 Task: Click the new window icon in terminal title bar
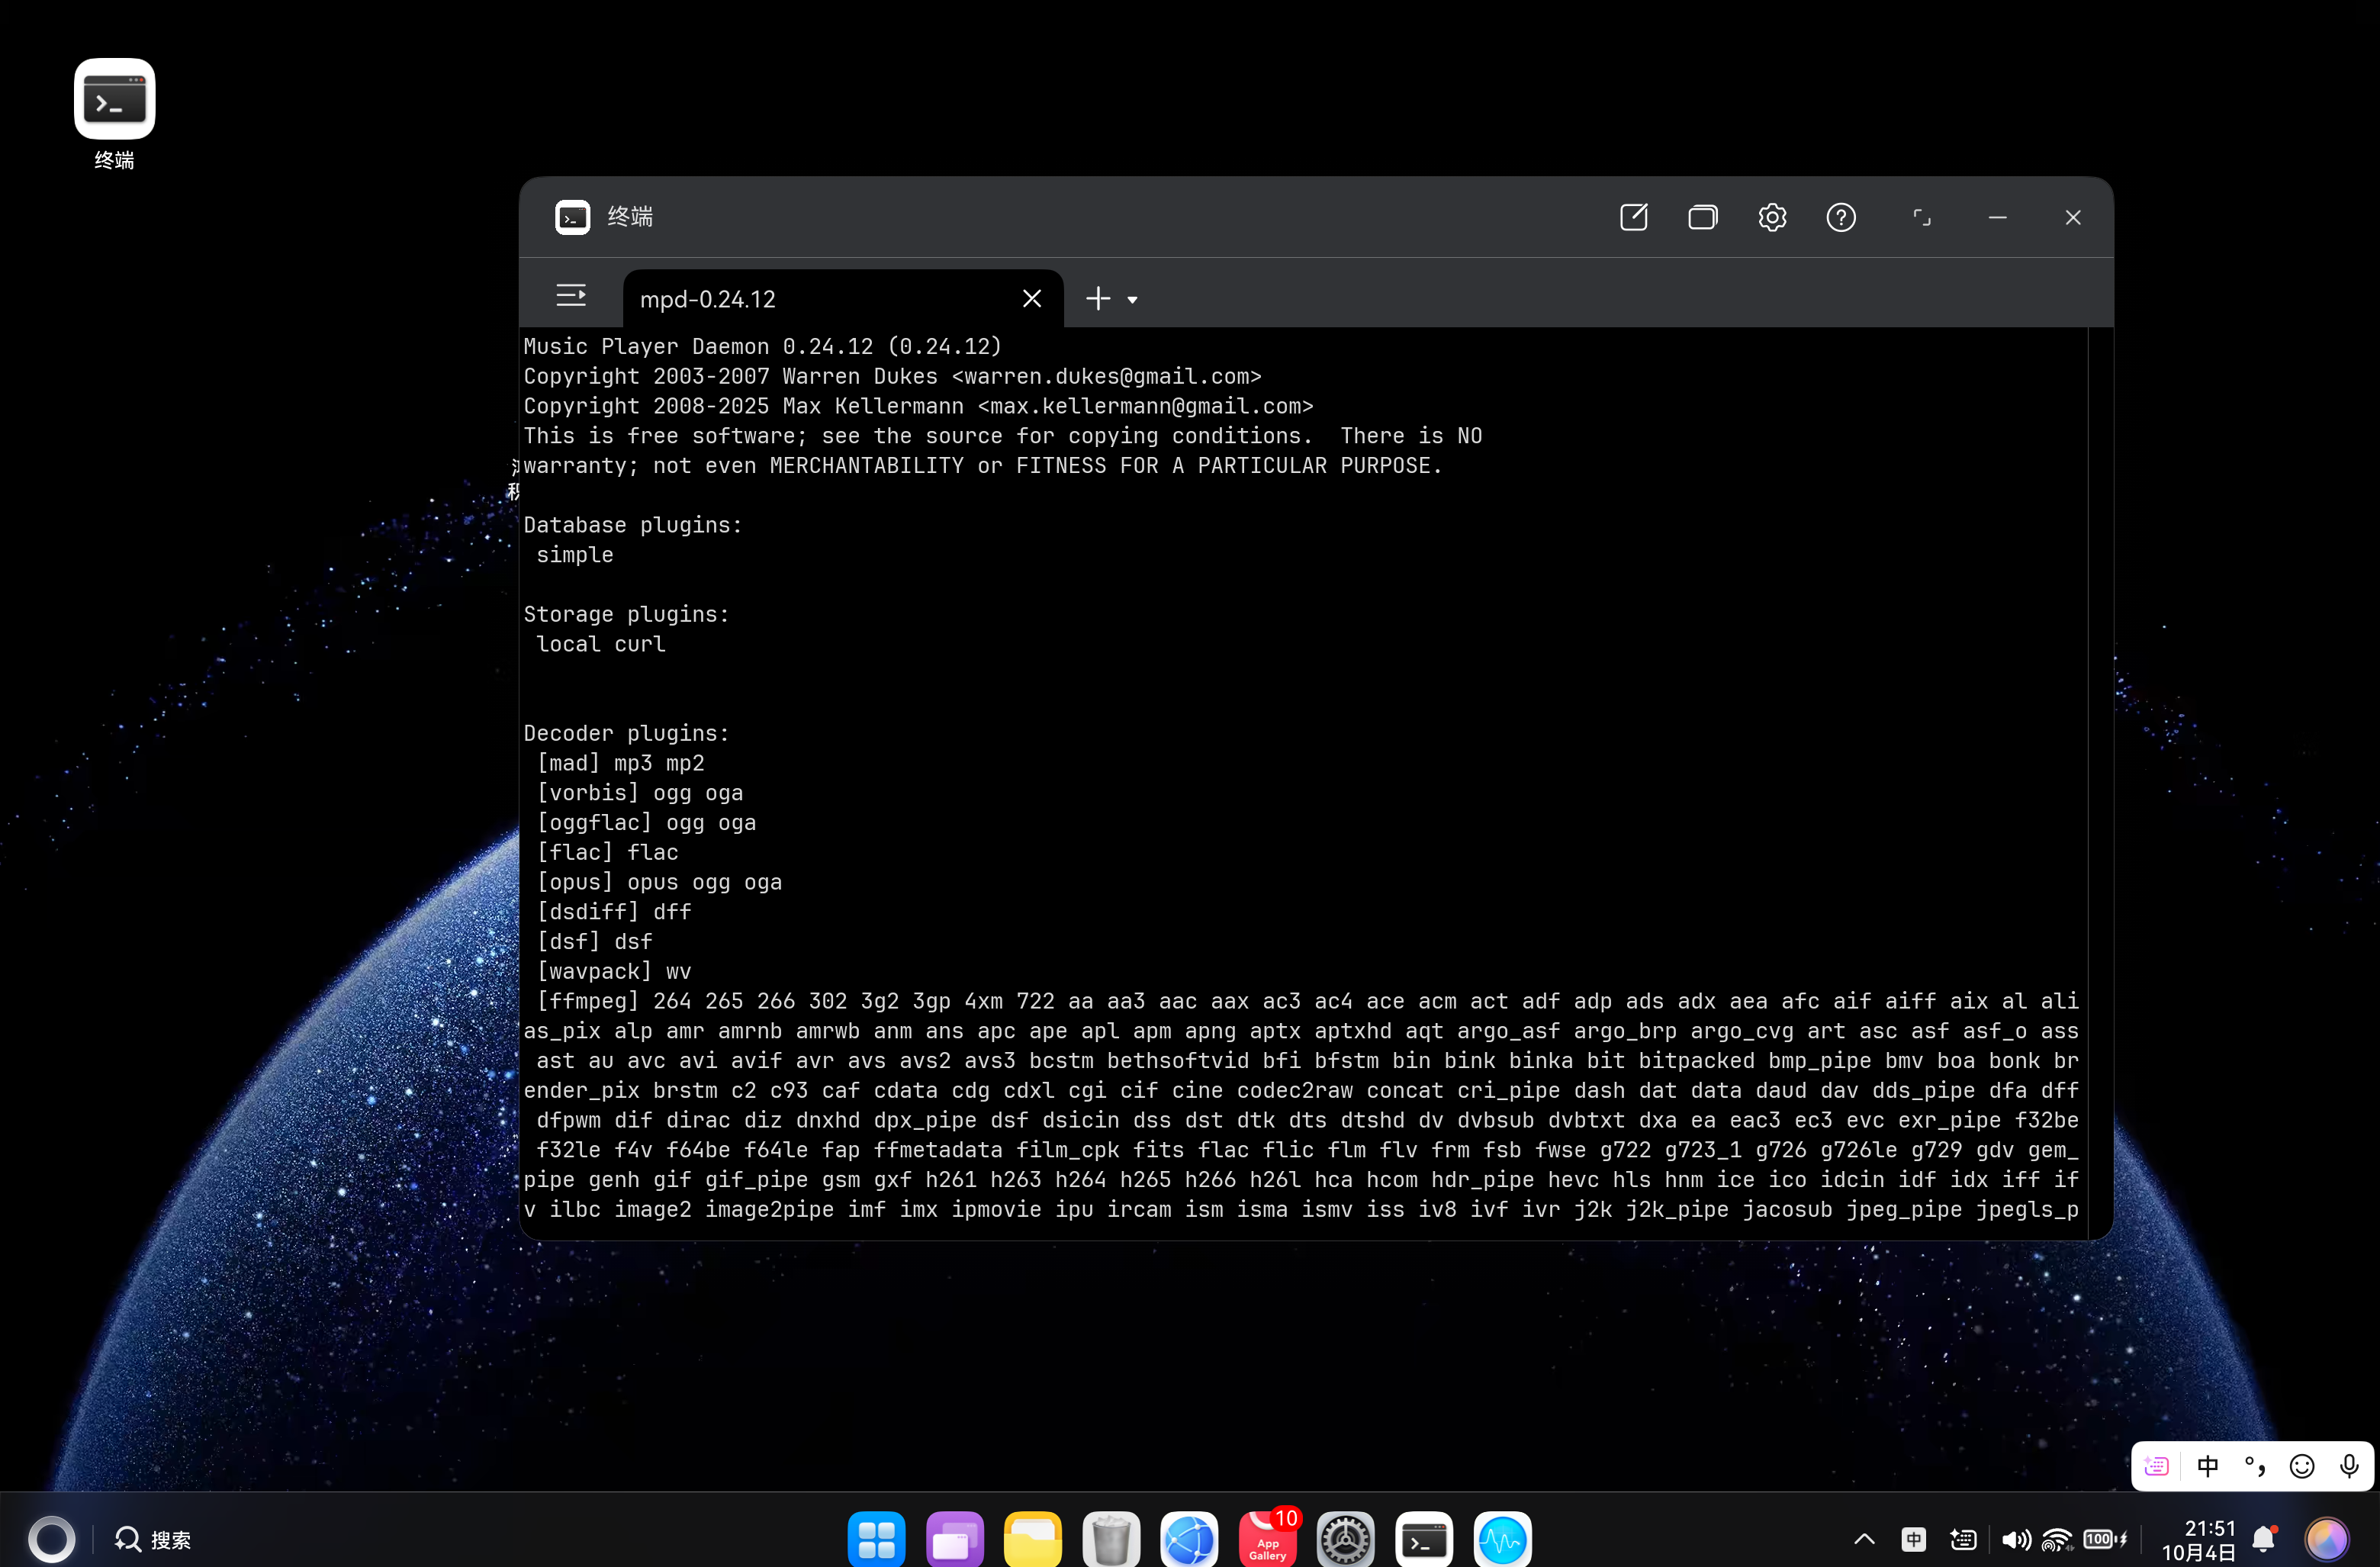(1633, 217)
